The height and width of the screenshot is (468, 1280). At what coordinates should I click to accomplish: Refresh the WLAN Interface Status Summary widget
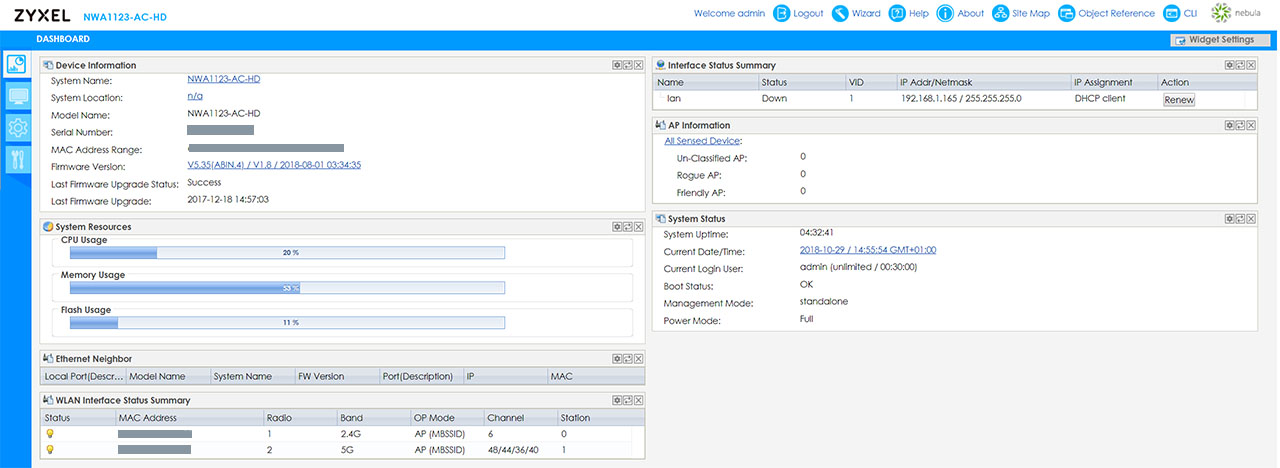click(628, 400)
